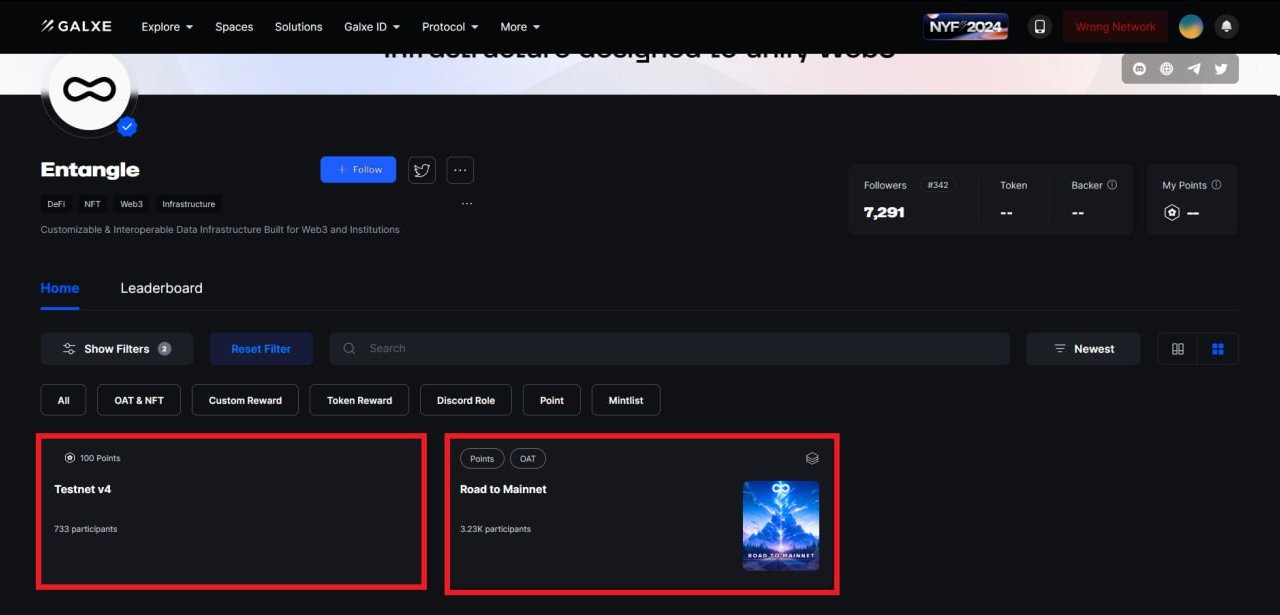This screenshot has width=1280, height=615.
Task: Click the Infrastructure tag
Action: click(188, 204)
